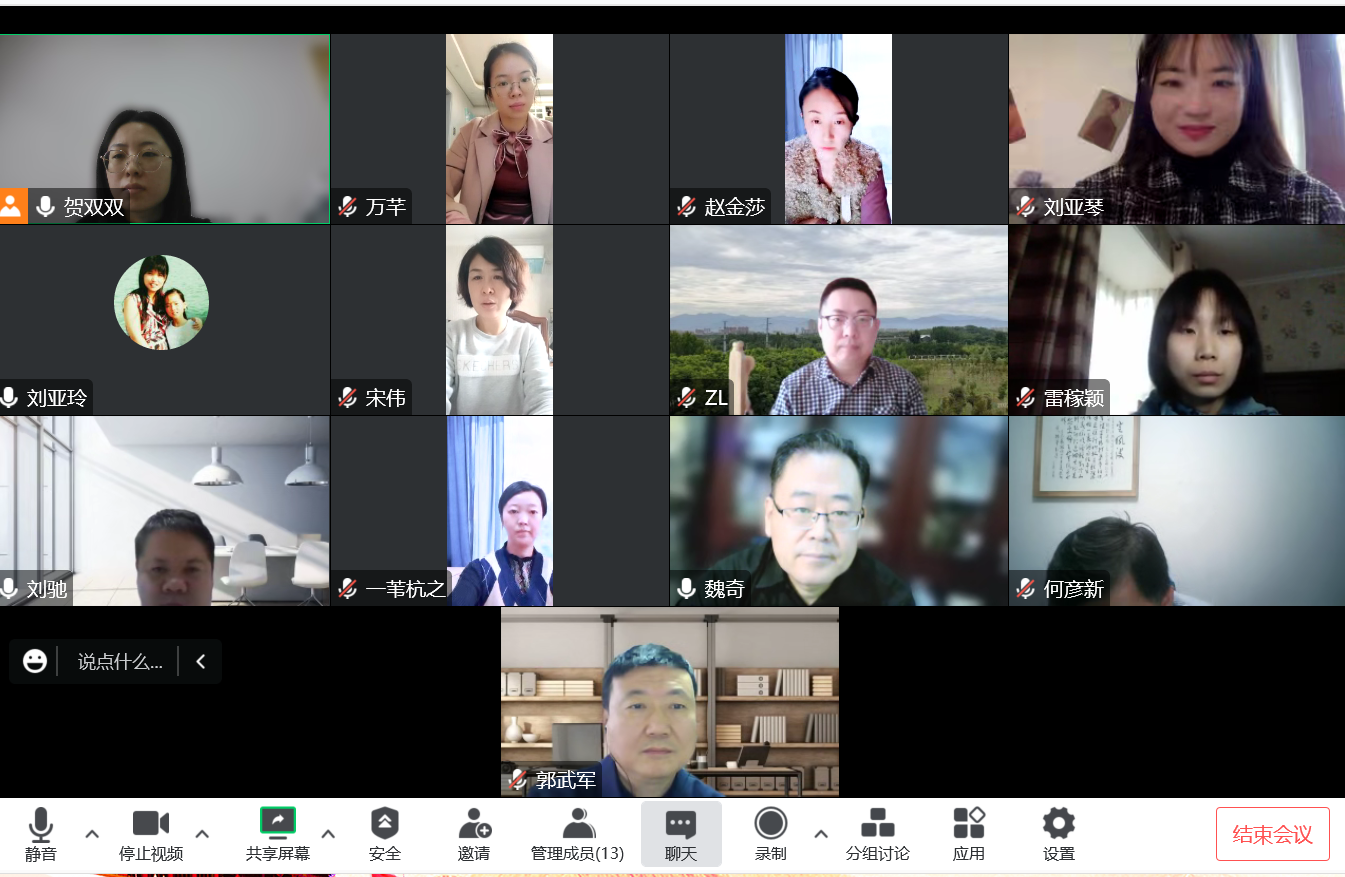Open the 应用 apps icon
Image resolution: width=1345 pixels, height=877 pixels.
coord(968,824)
